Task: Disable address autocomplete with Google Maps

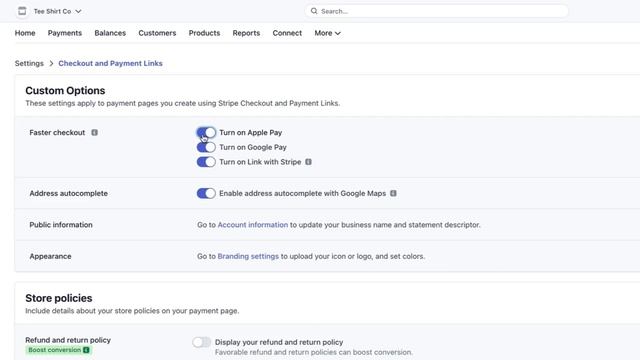Action: pyautogui.click(x=206, y=193)
